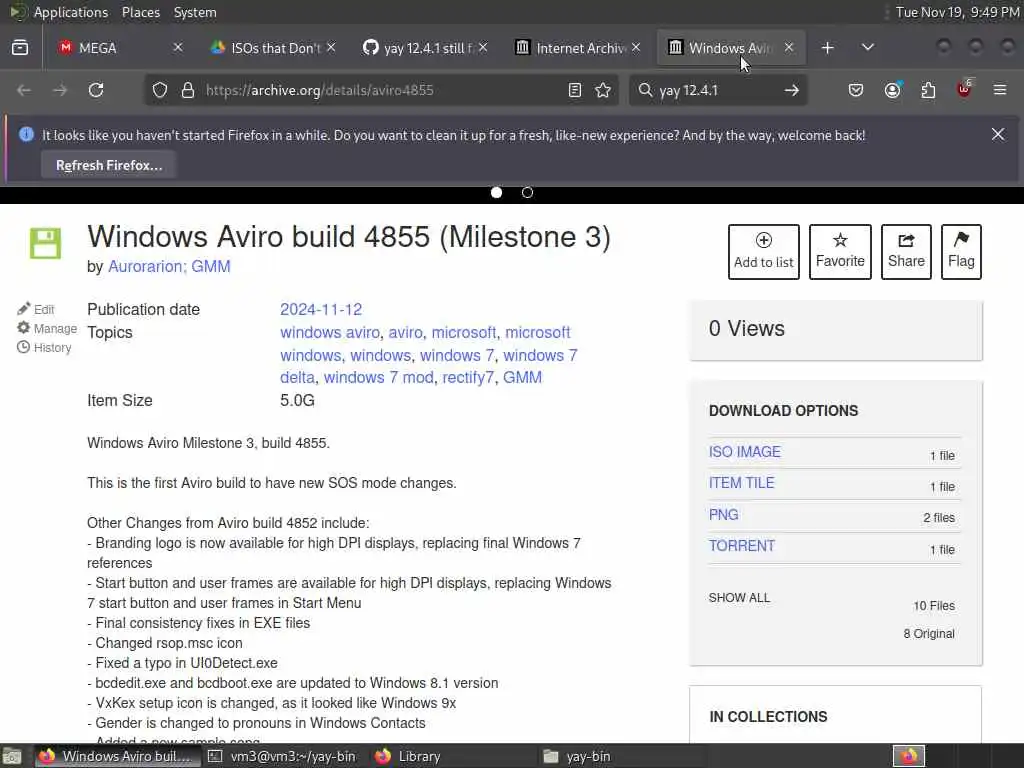This screenshot has width=1024, height=768.
Task: Open the 'windows 7 mod' topic link
Action: [379, 377]
